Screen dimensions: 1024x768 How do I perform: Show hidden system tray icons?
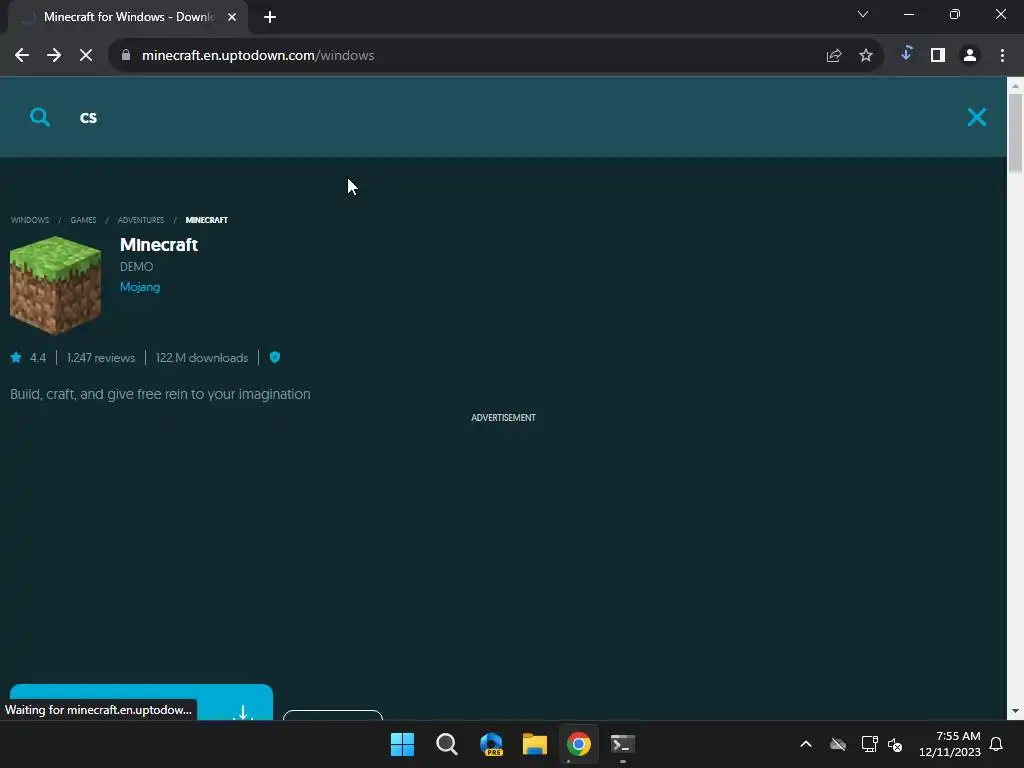806,744
